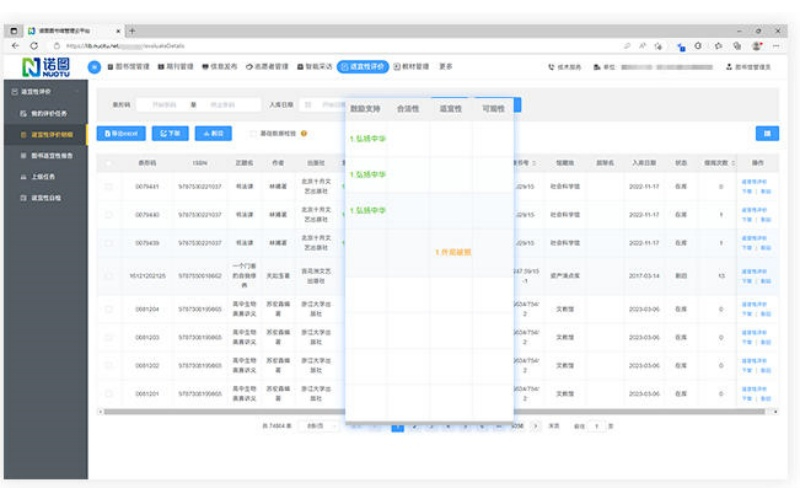Open the rows-per-page dropdown in pagination
This screenshot has height=500, width=800.
318,426
